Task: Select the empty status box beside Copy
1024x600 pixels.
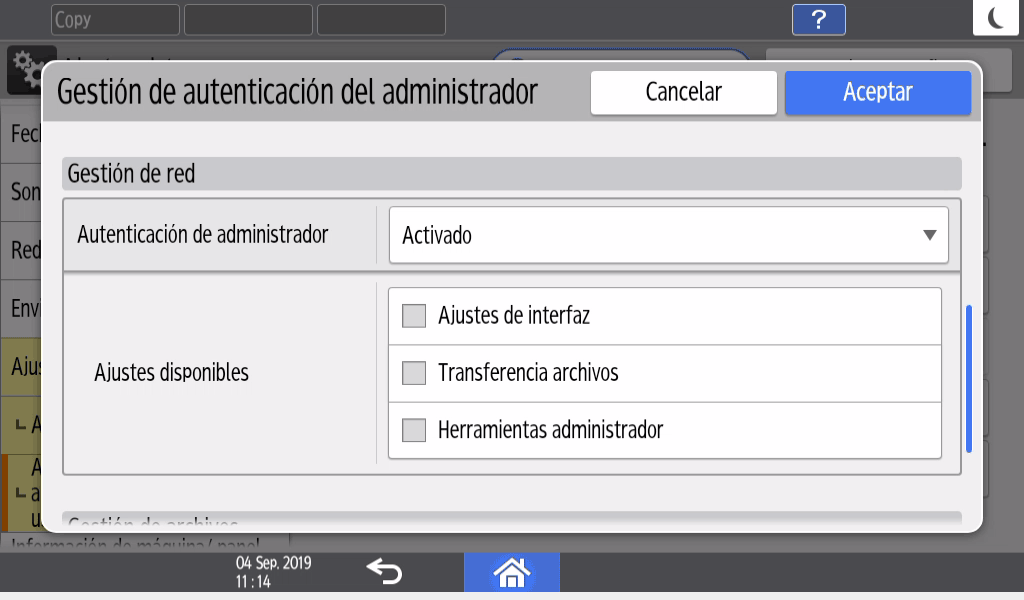Action: click(x=249, y=20)
